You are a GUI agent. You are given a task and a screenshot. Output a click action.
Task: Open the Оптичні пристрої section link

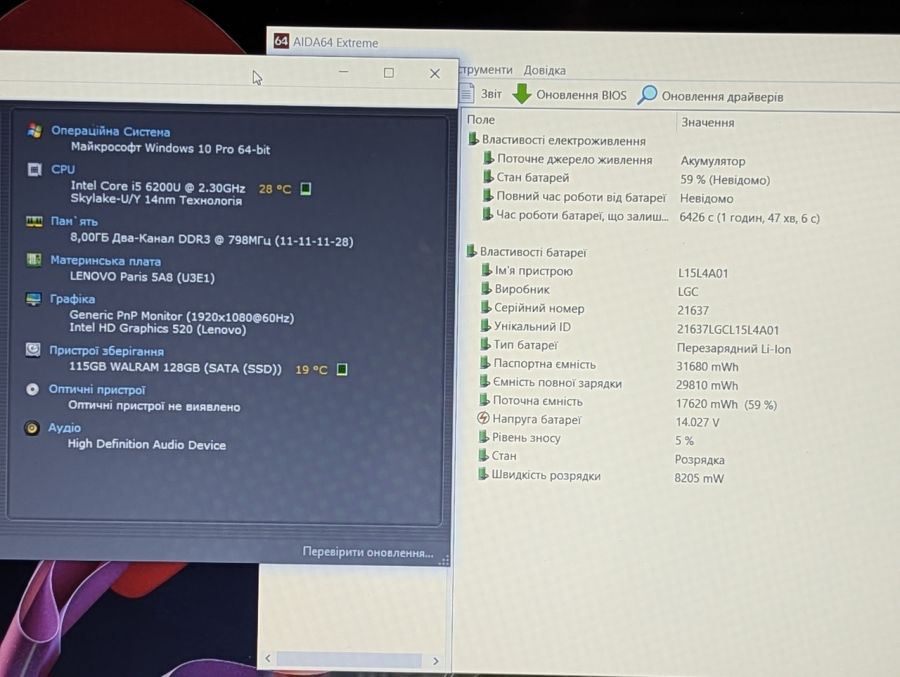[96, 389]
